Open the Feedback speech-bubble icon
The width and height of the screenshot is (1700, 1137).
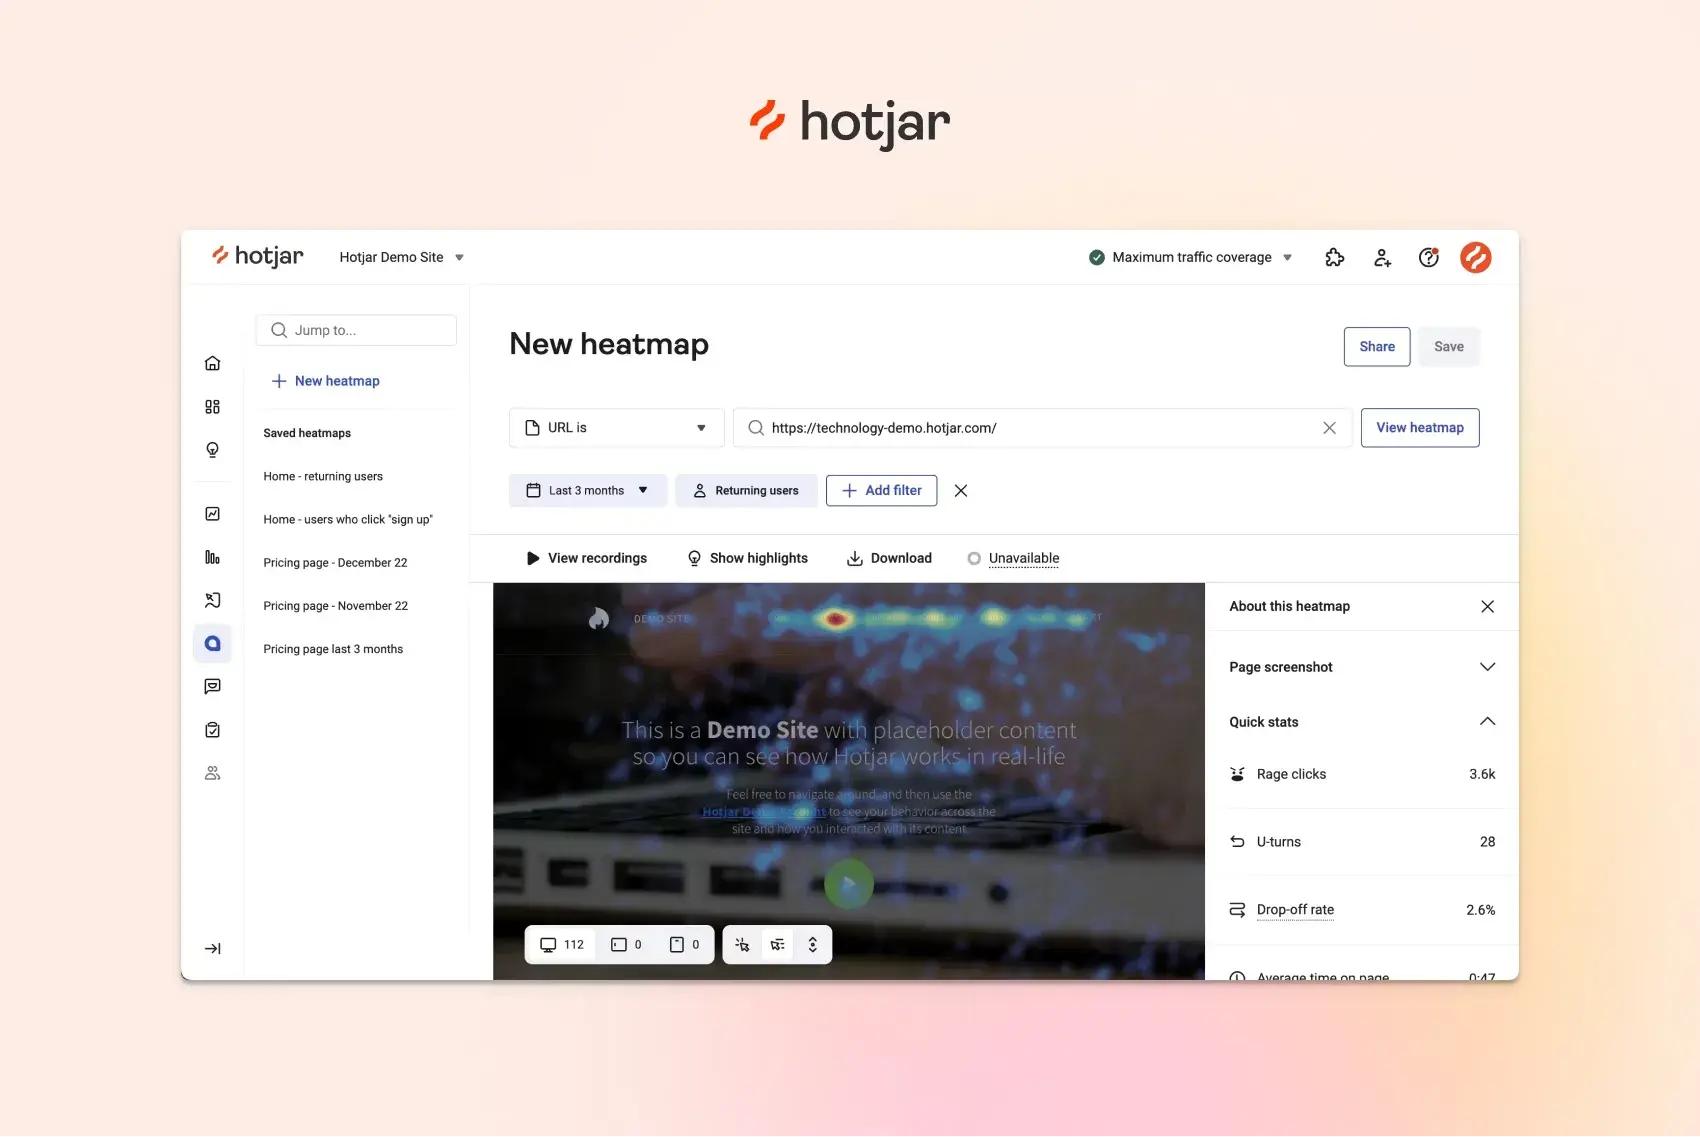pos(212,686)
